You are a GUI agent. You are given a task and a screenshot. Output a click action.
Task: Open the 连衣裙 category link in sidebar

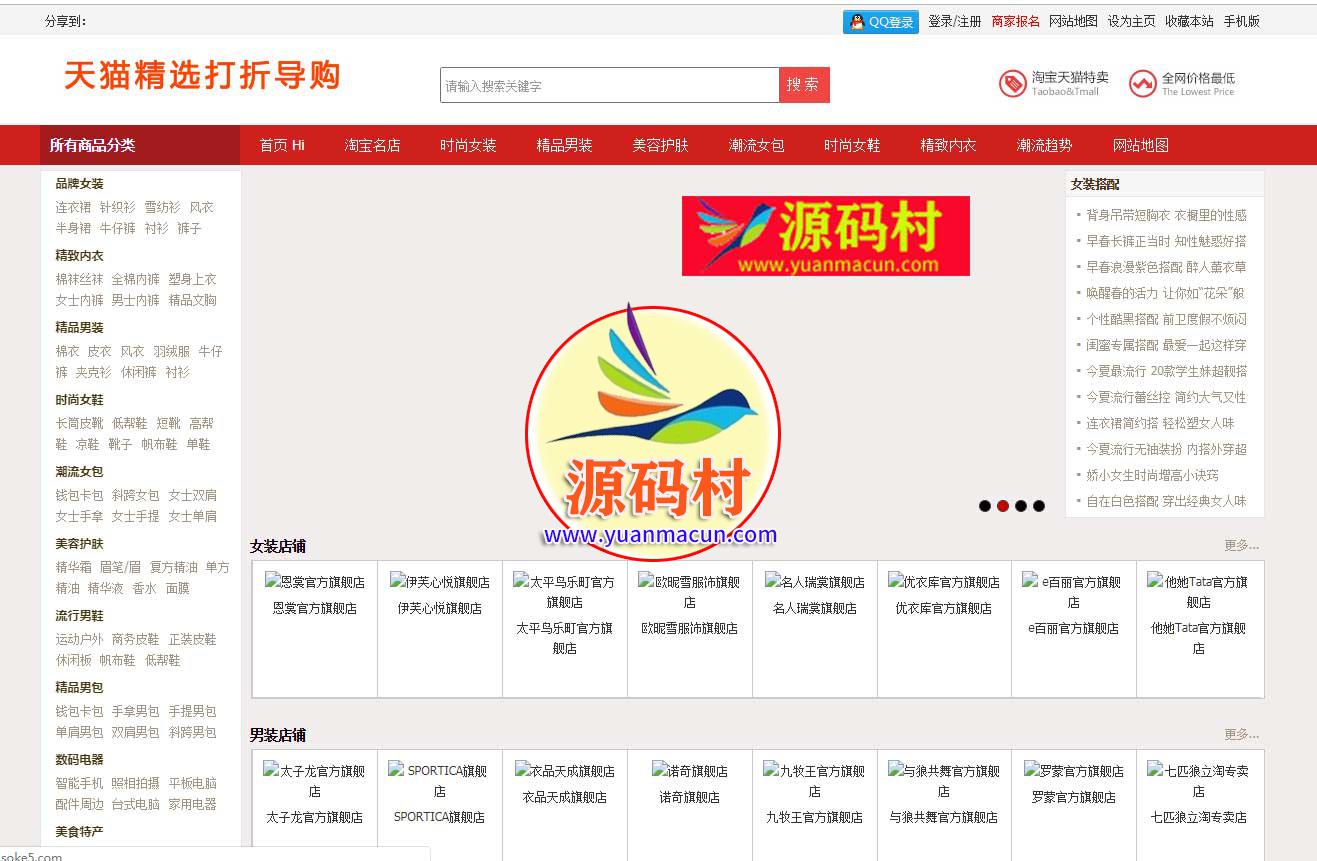click(x=73, y=207)
